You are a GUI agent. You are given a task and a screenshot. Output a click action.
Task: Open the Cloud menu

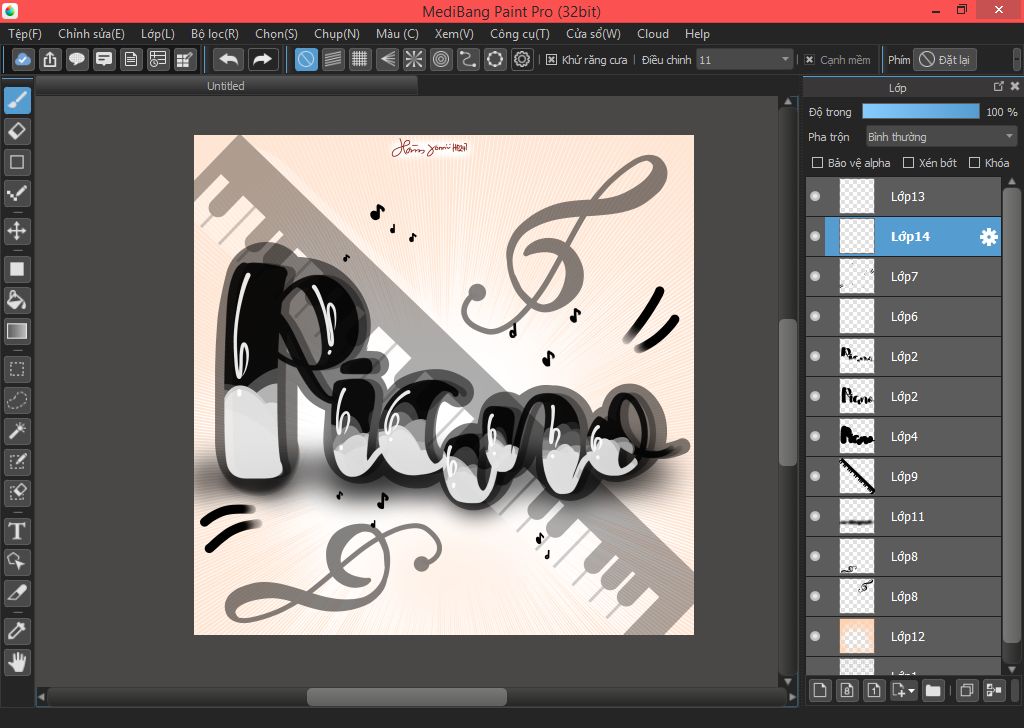click(x=653, y=34)
